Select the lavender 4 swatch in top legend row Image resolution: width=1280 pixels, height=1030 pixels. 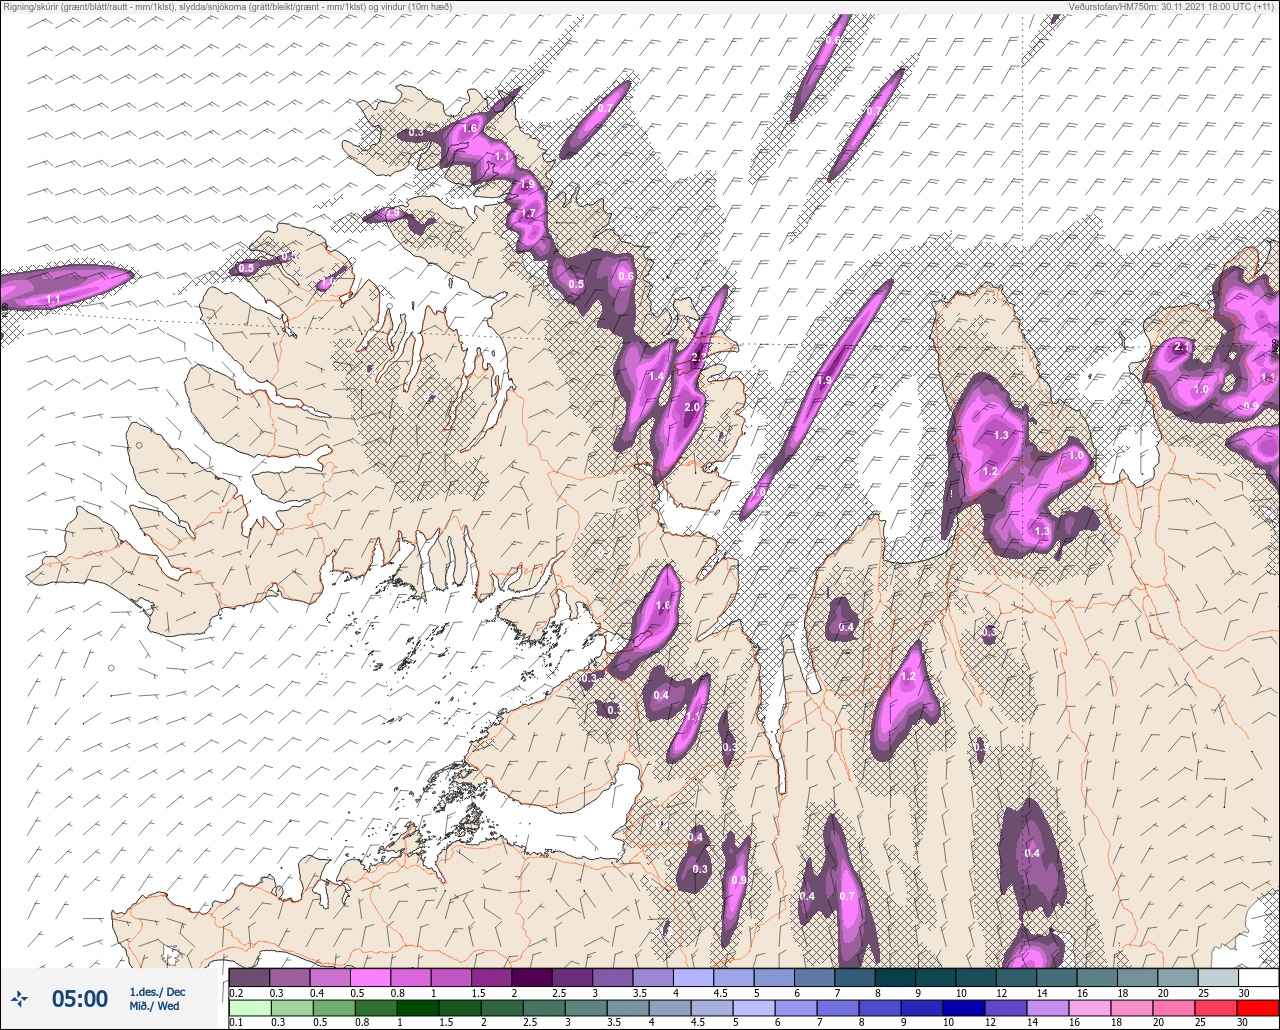(693, 977)
